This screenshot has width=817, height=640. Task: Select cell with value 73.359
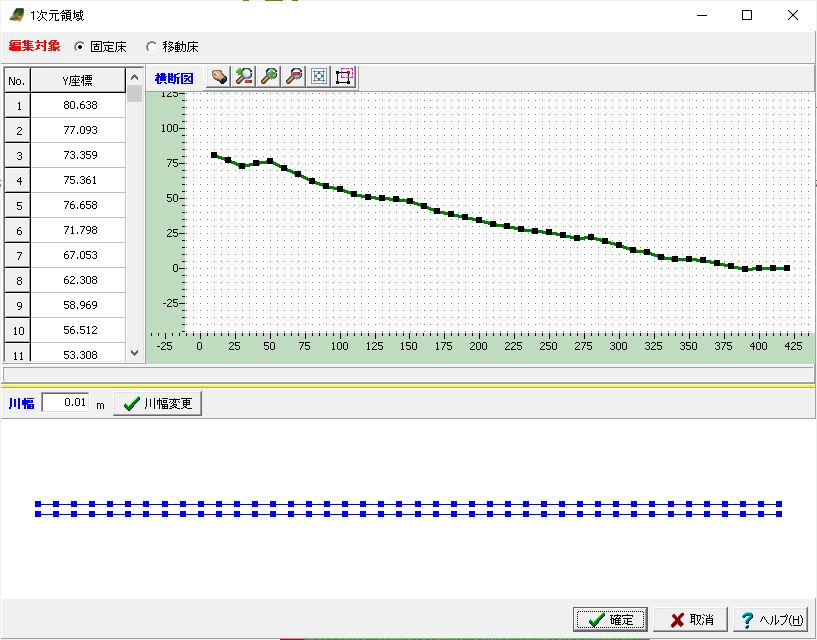click(x=78, y=155)
